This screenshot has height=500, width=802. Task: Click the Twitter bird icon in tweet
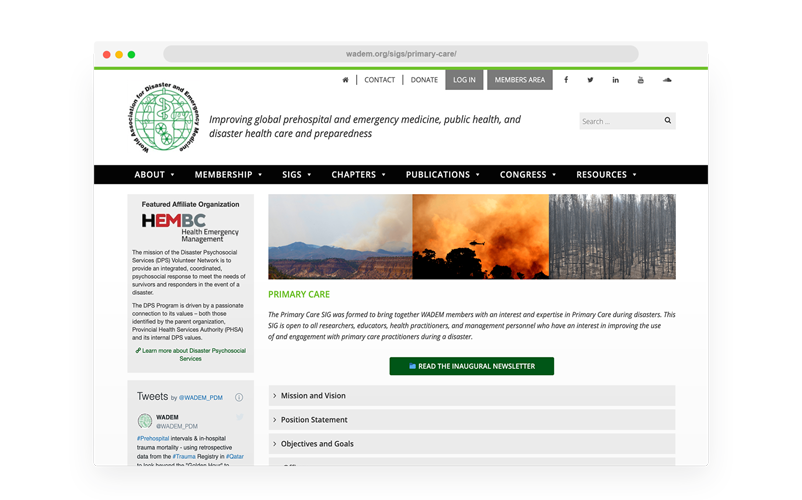(x=239, y=417)
